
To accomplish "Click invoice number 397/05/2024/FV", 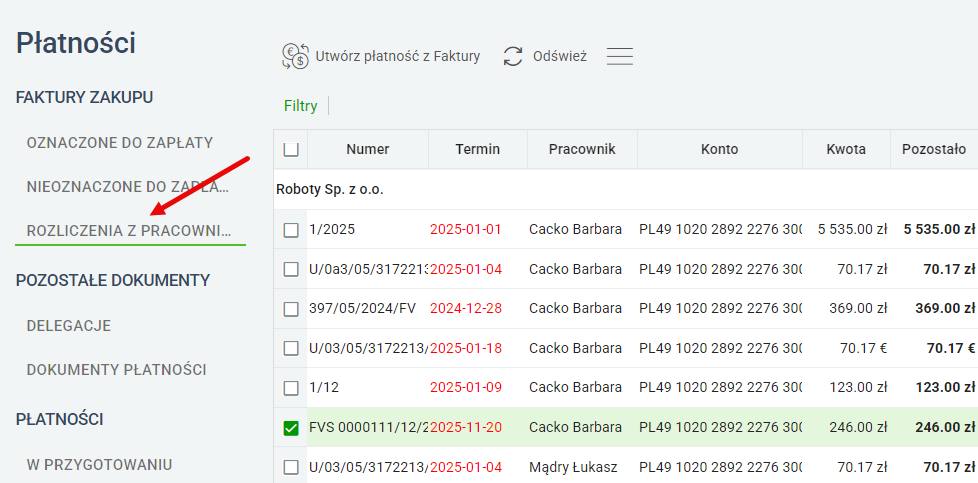I will click(362, 308).
